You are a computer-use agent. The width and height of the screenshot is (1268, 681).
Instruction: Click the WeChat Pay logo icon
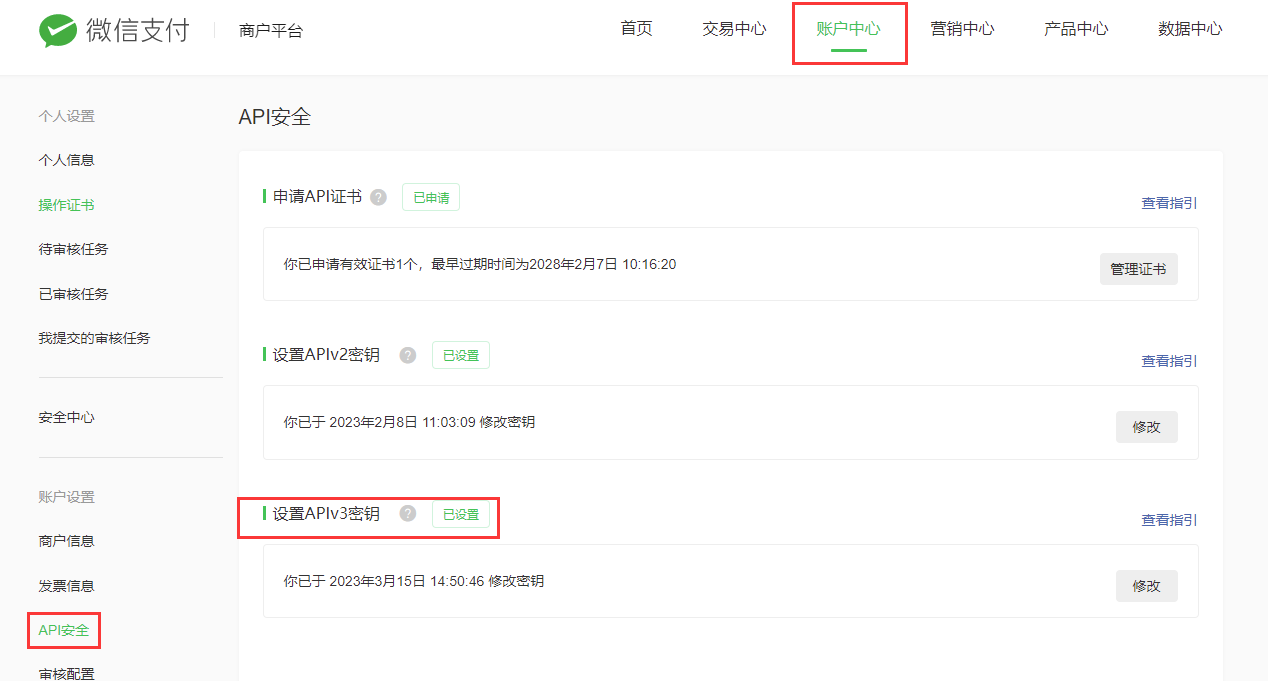pos(58,30)
